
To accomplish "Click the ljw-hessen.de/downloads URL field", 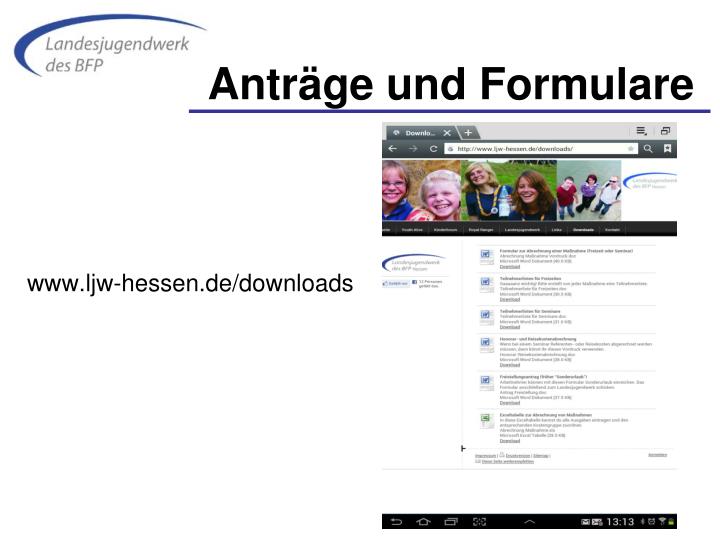I will coord(541,149).
